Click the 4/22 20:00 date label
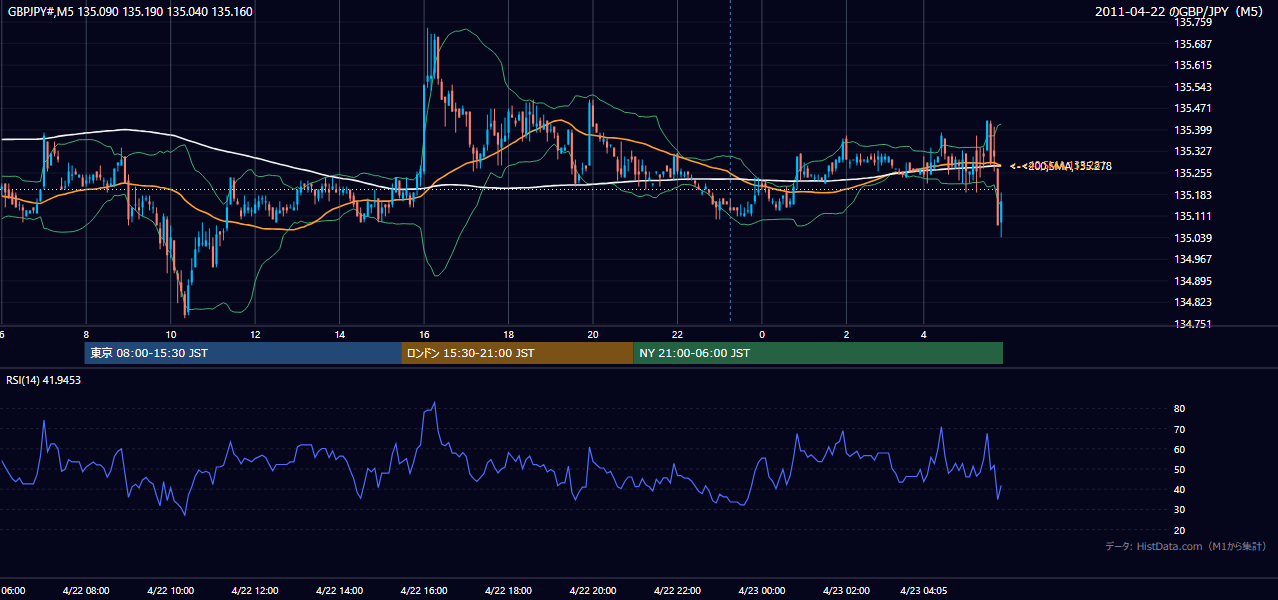The image size is (1278, 600). (593, 591)
